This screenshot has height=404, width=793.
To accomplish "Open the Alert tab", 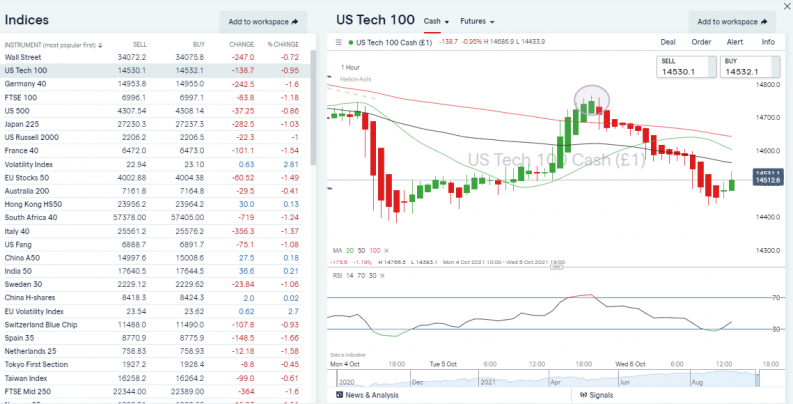I will 735,42.
